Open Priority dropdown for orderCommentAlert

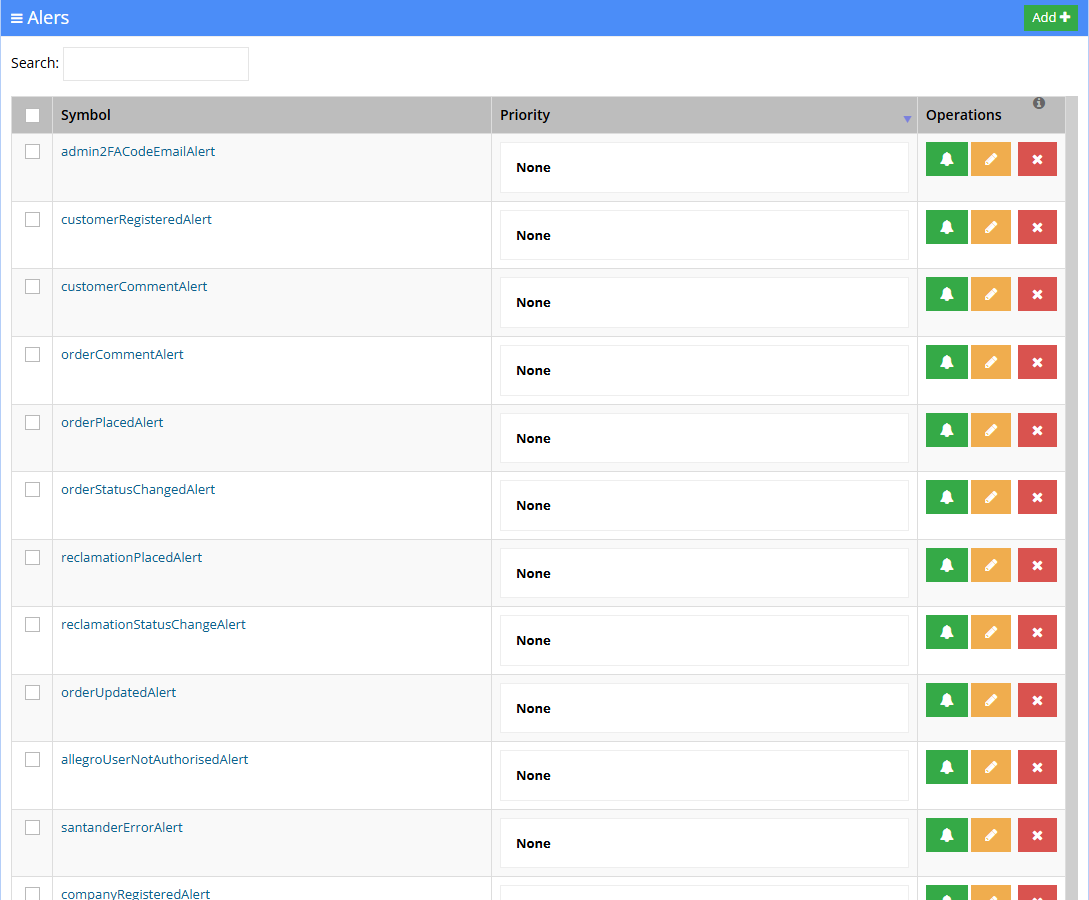(x=704, y=370)
